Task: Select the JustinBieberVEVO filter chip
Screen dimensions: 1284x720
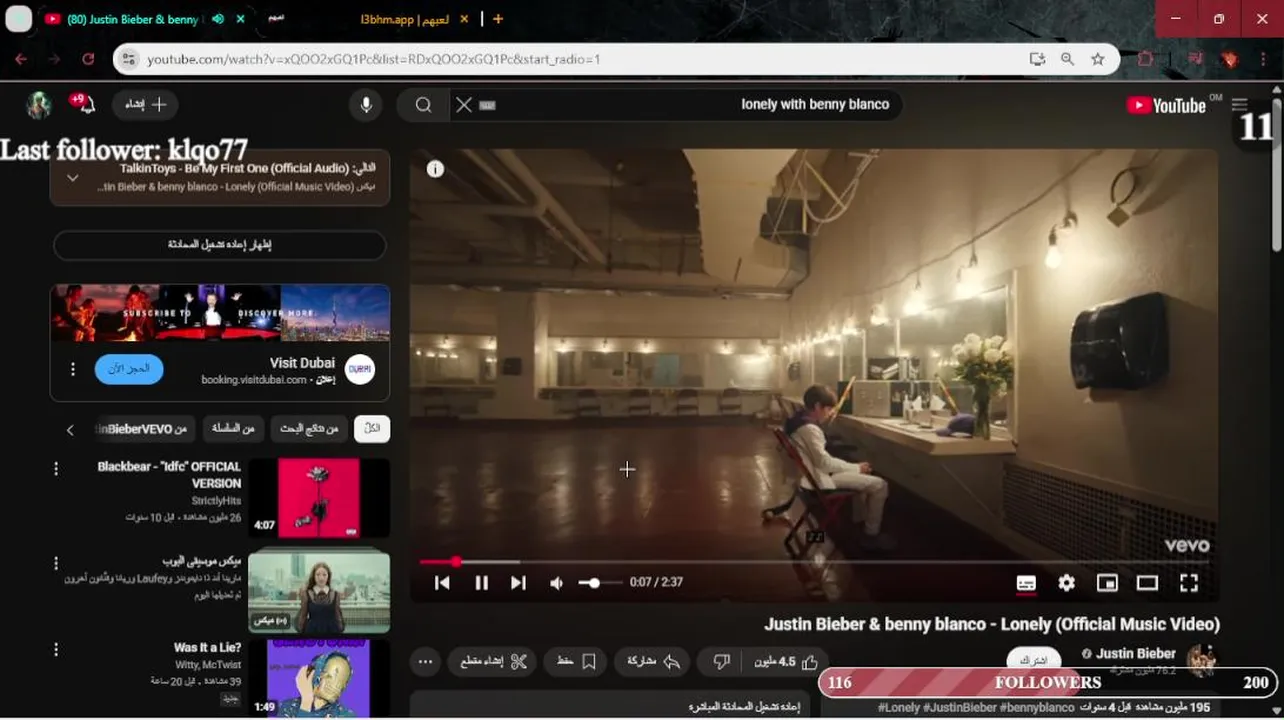Action: pos(143,429)
